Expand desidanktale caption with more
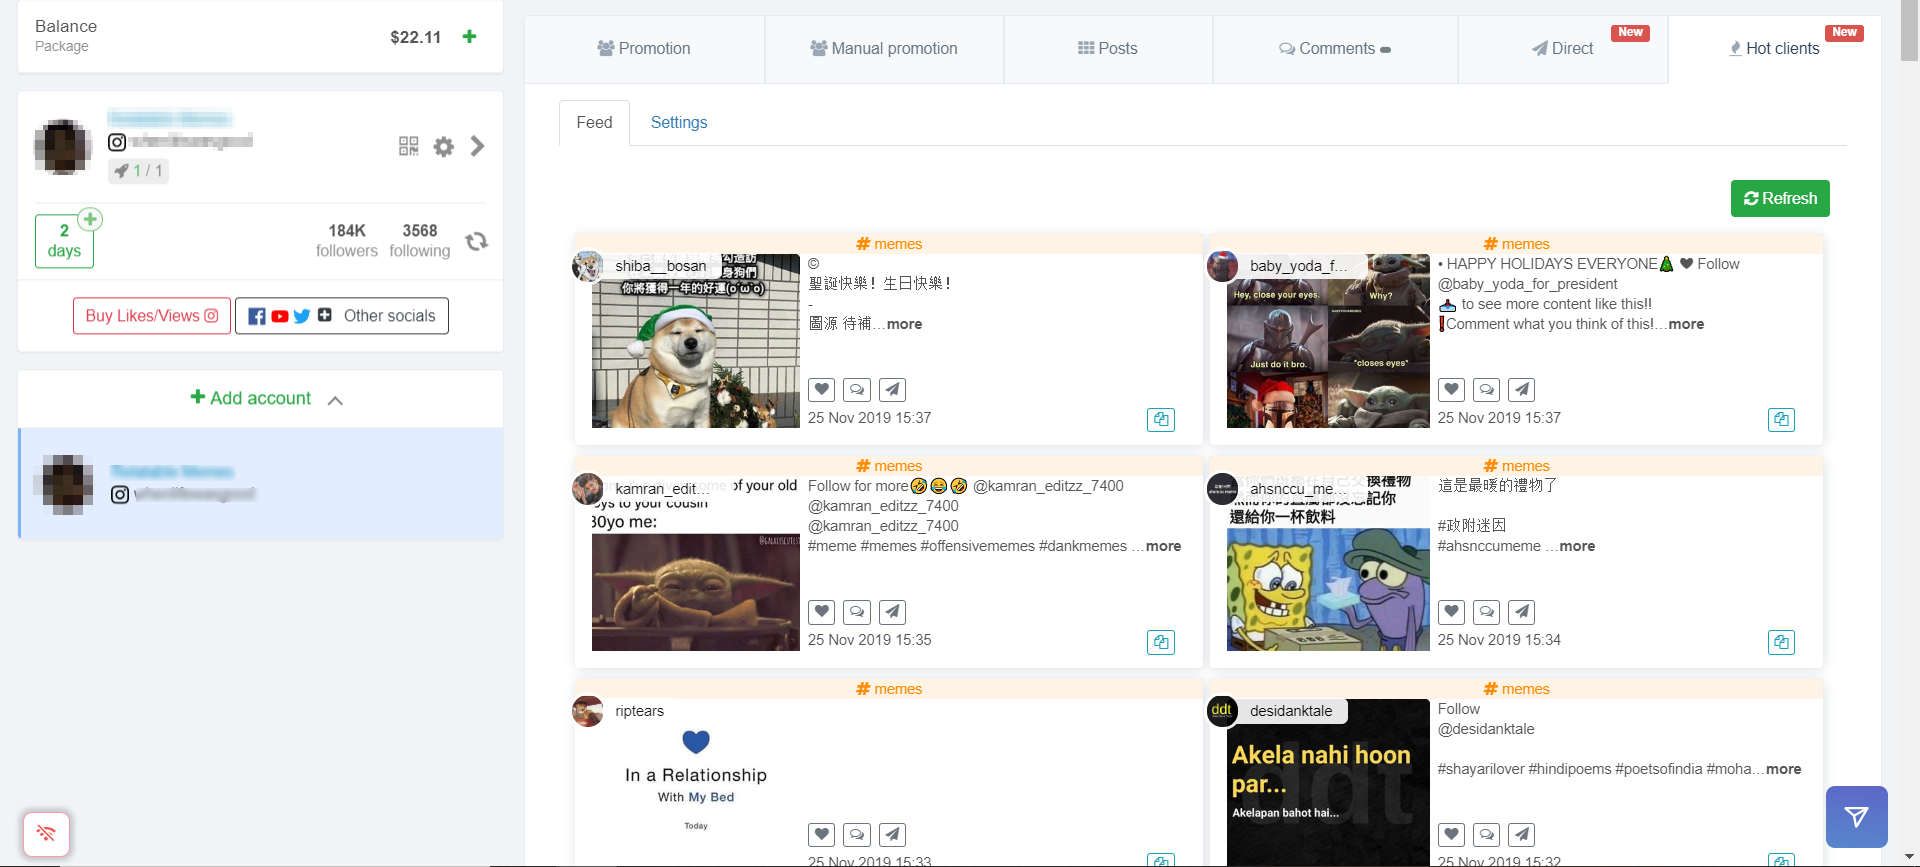The width and height of the screenshot is (1920, 867). pyautogui.click(x=1783, y=769)
